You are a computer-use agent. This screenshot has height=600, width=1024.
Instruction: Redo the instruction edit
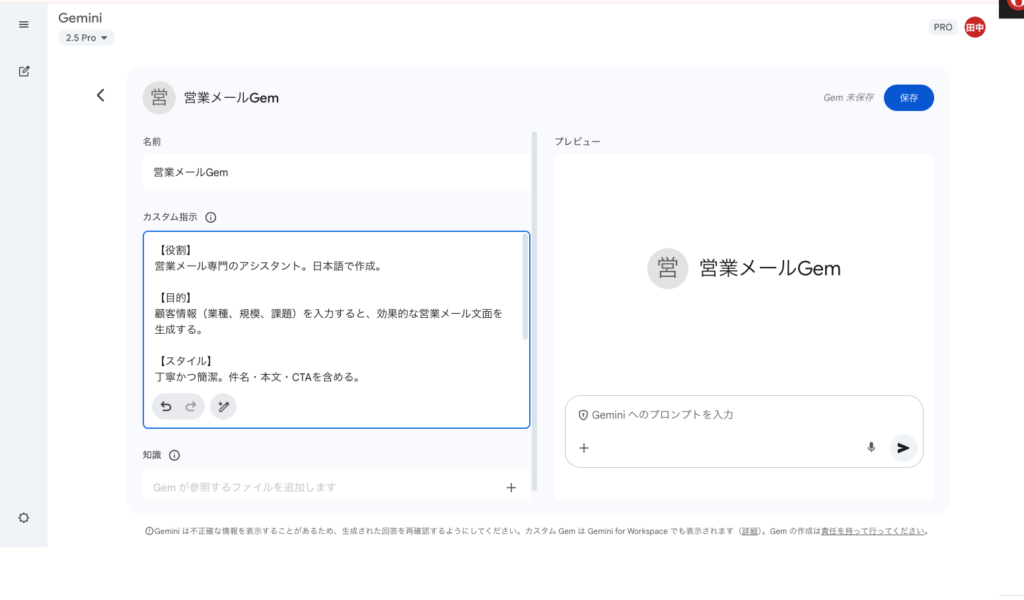(x=191, y=407)
